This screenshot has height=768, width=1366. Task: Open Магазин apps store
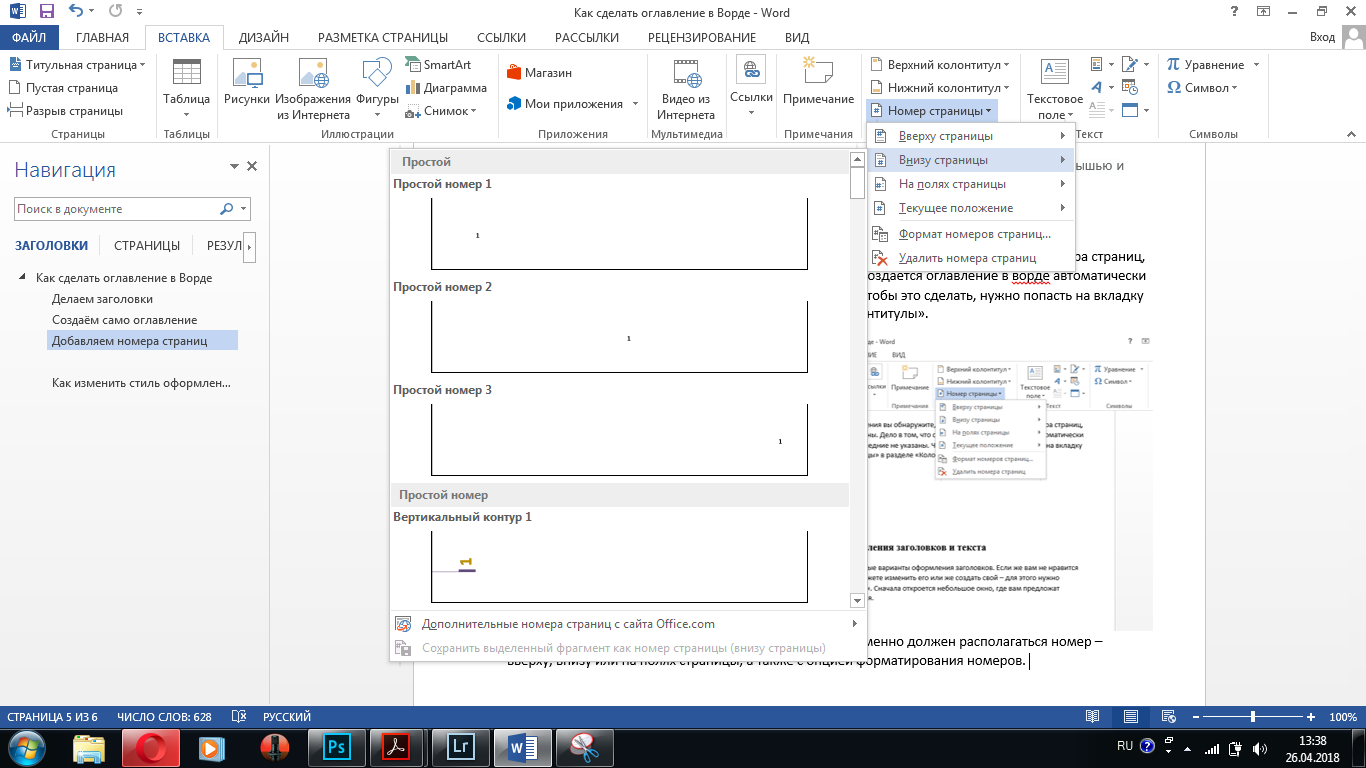[540, 73]
